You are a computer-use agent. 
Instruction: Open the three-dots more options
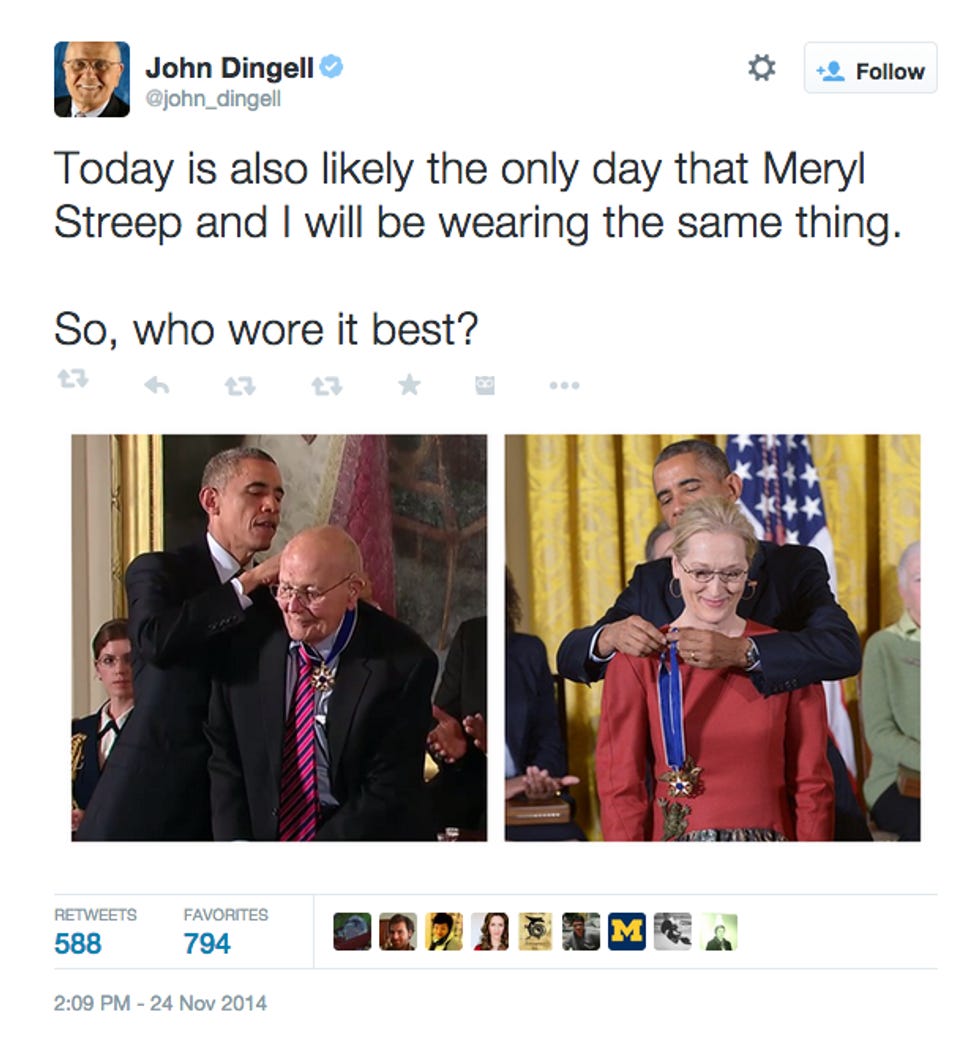pos(564,385)
